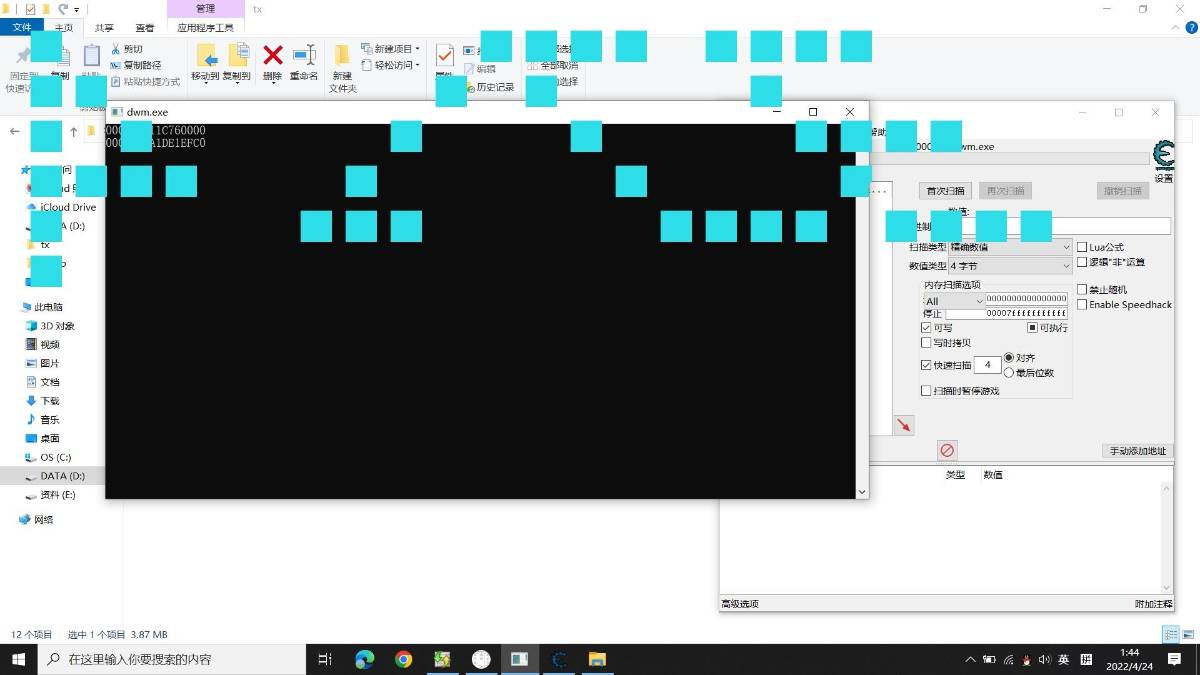This screenshot has width=1200, height=675.
Task: Click the red X delete icon in Explorer
Action: [272, 55]
